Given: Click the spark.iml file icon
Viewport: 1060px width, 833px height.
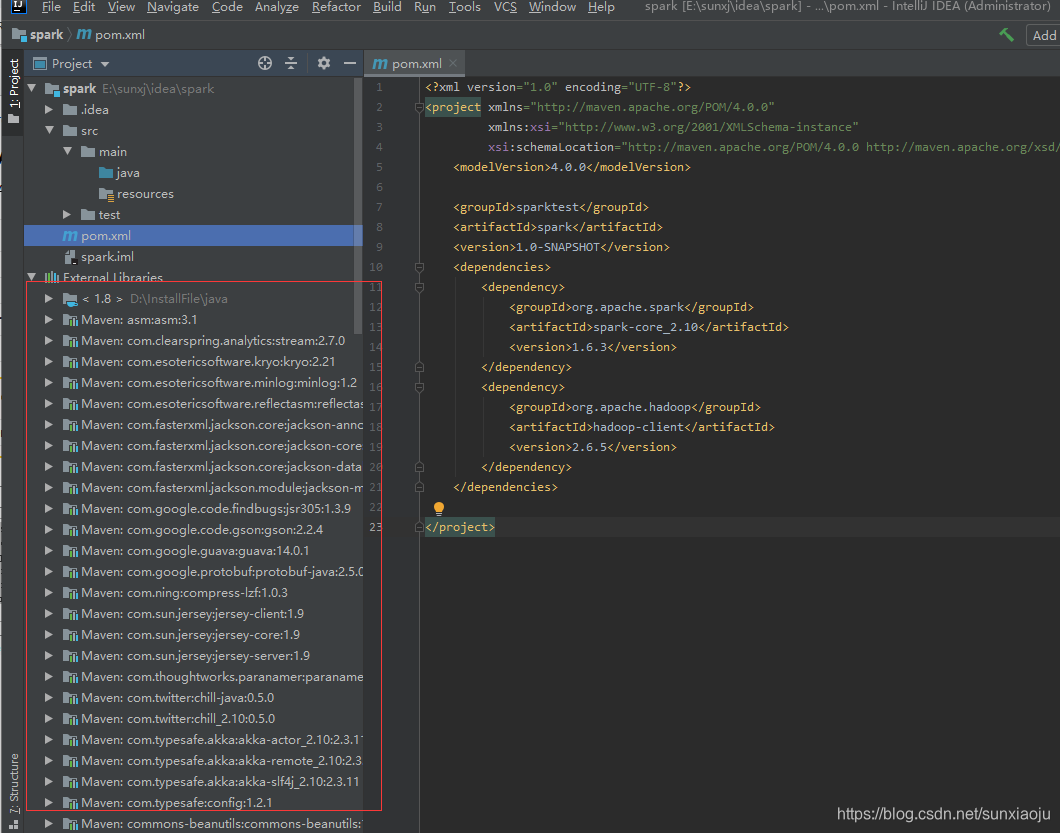Looking at the screenshot, I should click(70, 257).
